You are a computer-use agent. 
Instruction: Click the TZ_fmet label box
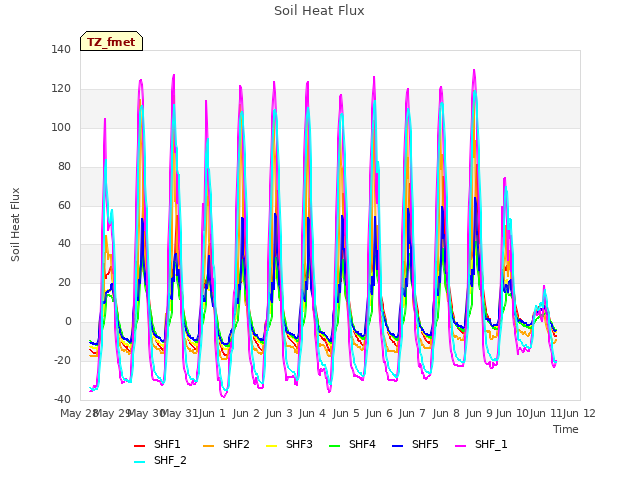[111, 41]
